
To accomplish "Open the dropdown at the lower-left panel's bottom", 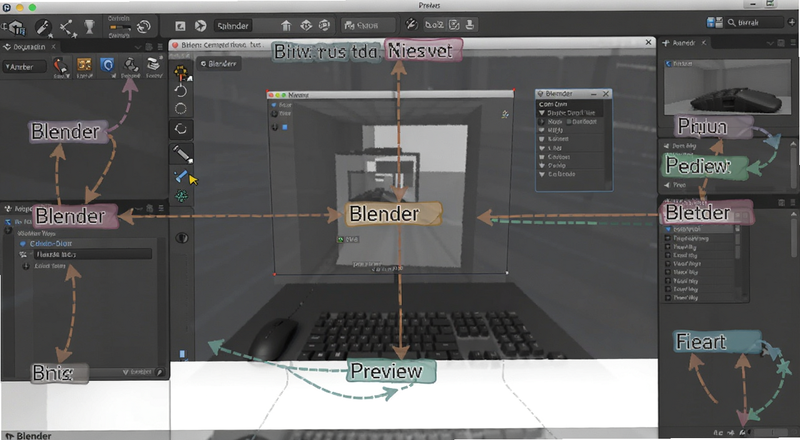I will (x=138, y=373).
